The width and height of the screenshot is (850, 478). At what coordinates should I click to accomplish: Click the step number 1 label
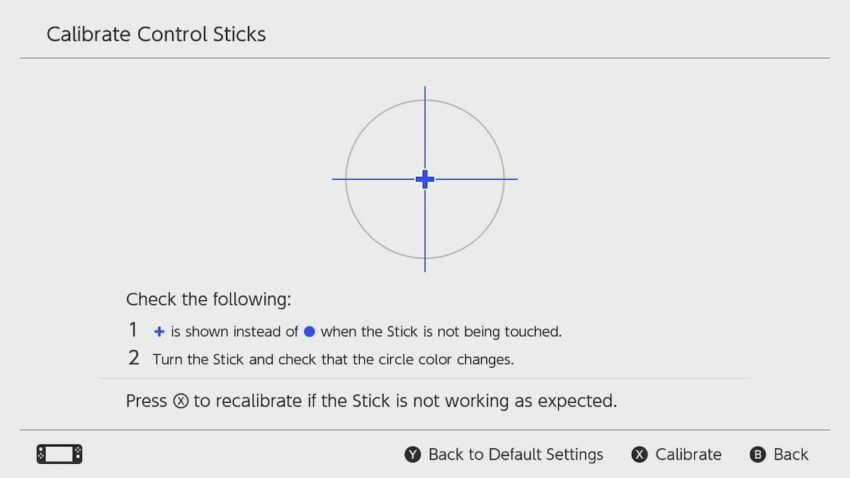133,330
